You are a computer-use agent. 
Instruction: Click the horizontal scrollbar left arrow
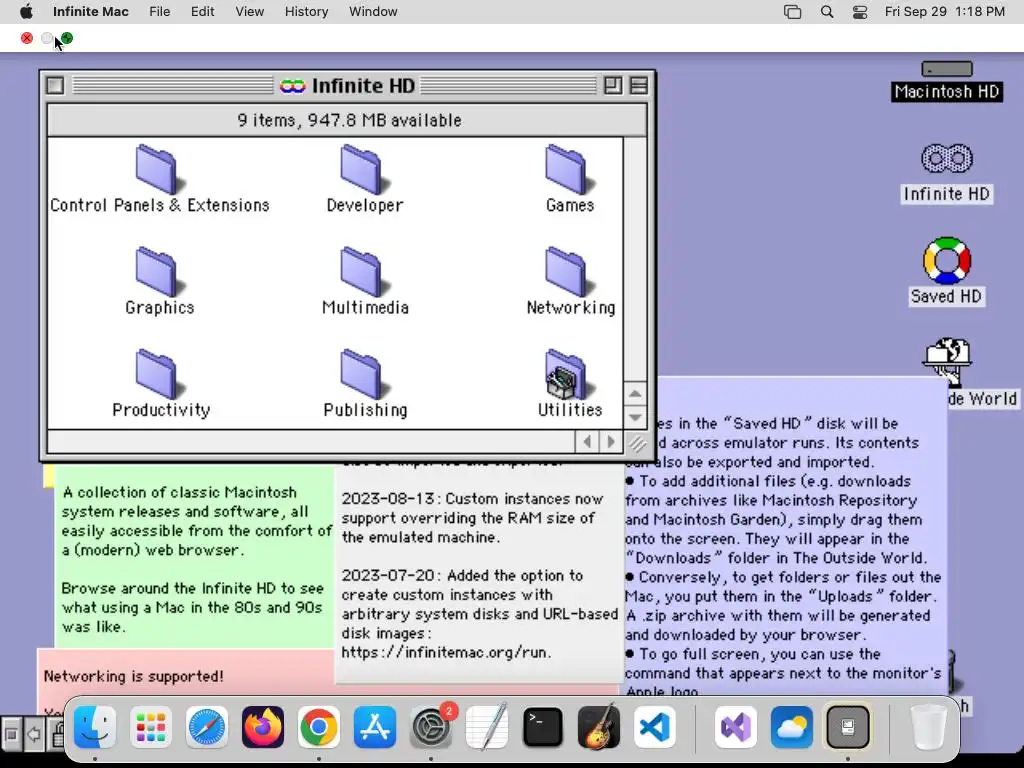pos(587,441)
